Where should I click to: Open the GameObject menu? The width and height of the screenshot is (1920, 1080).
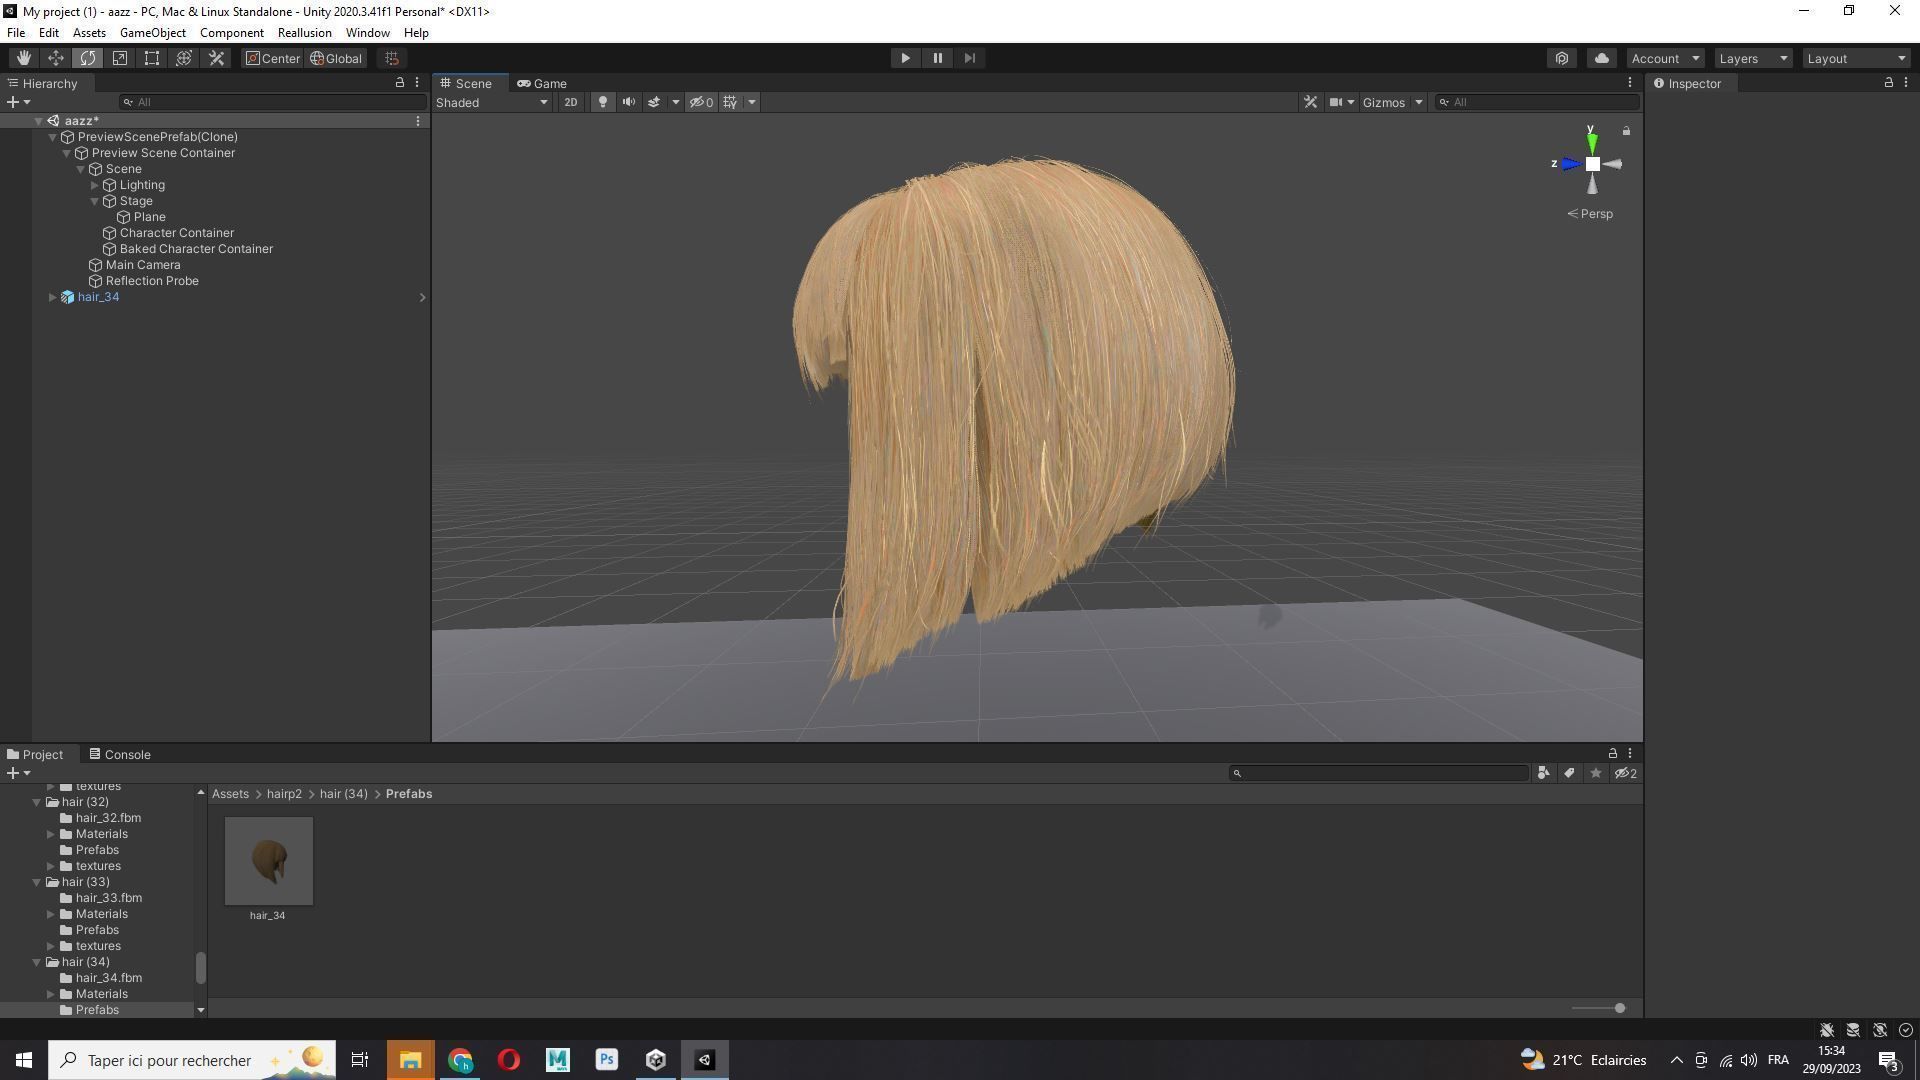tap(153, 33)
